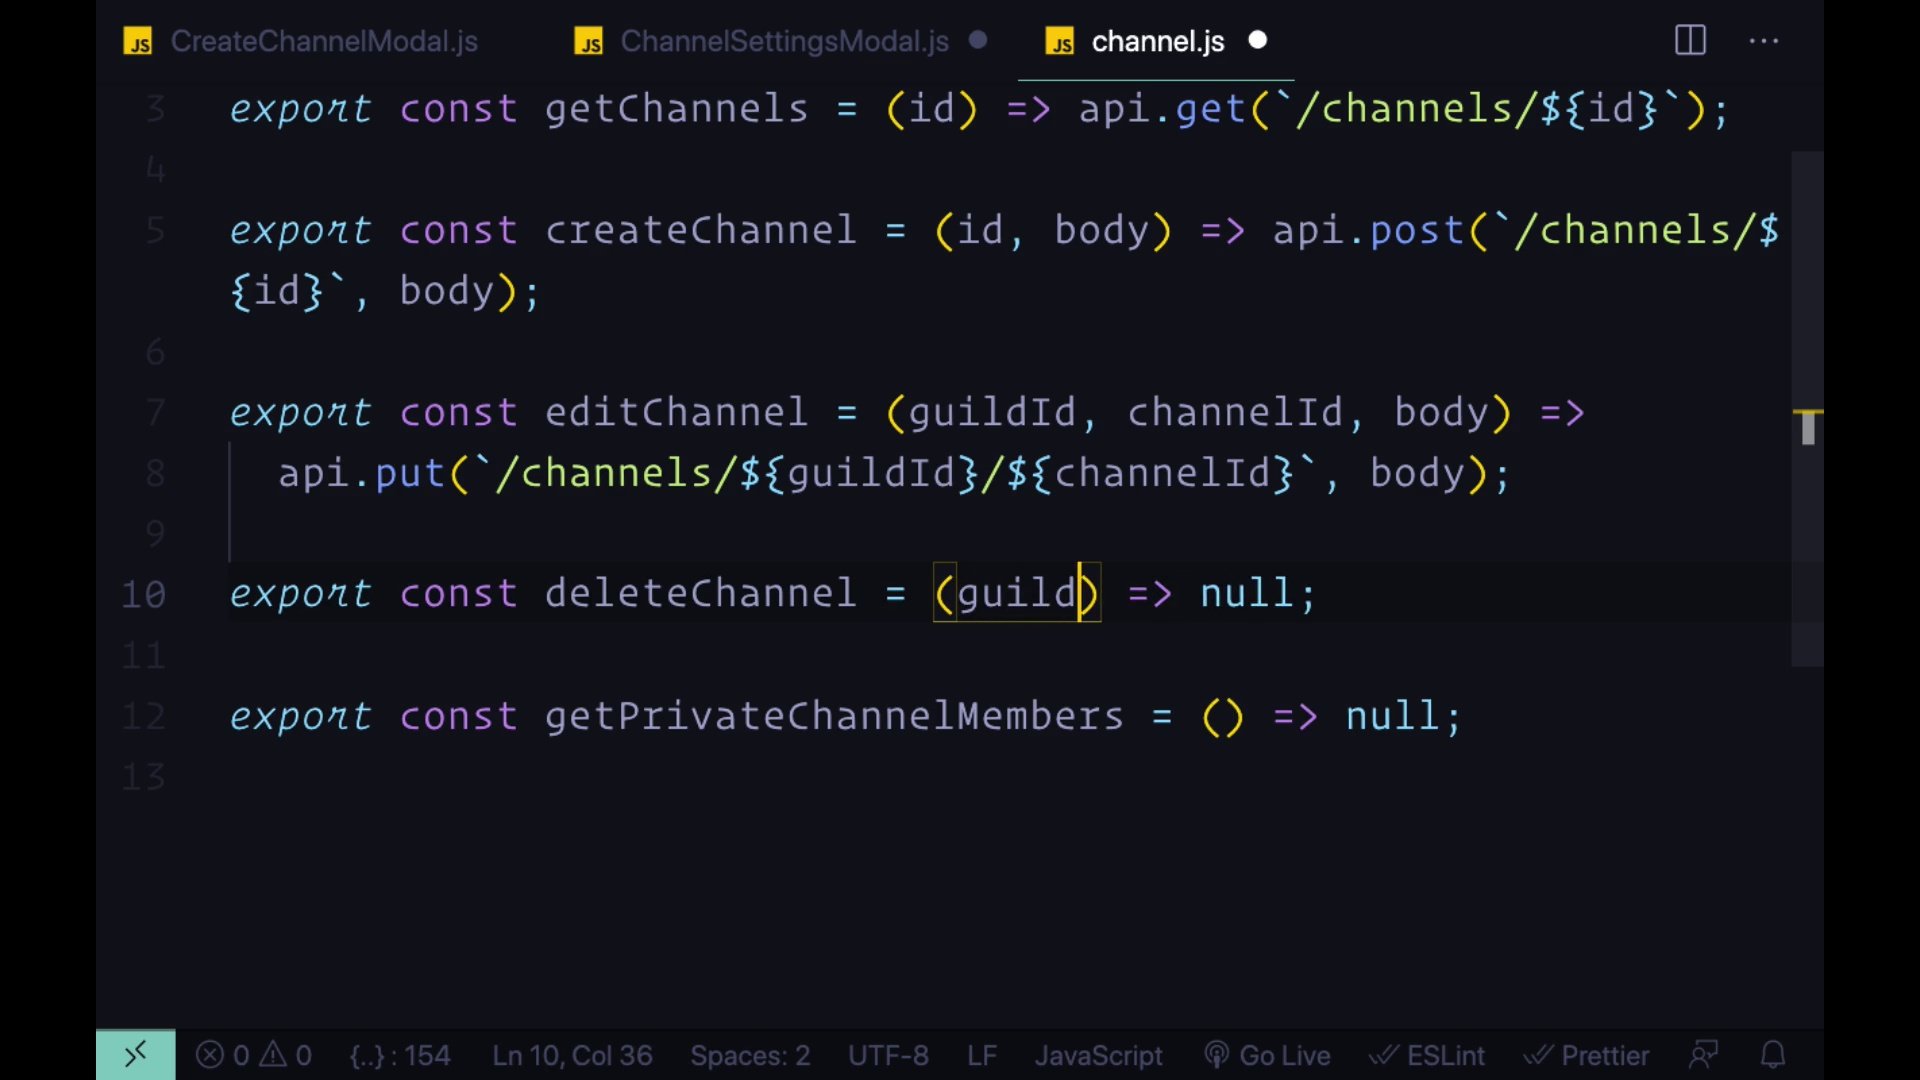Change LF end of line sequence
The height and width of the screenshot is (1080, 1920).
[981, 1055]
